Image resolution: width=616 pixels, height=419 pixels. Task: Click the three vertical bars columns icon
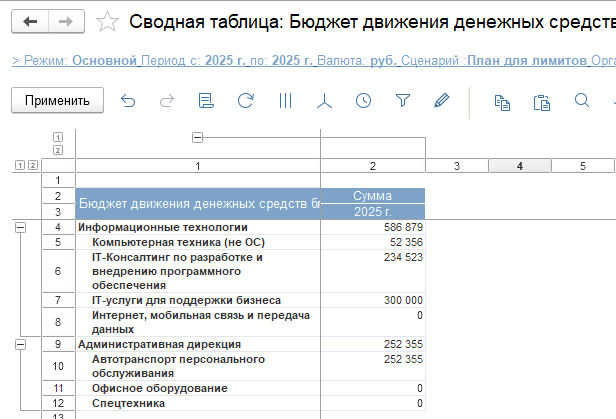pyautogui.click(x=285, y=100)
